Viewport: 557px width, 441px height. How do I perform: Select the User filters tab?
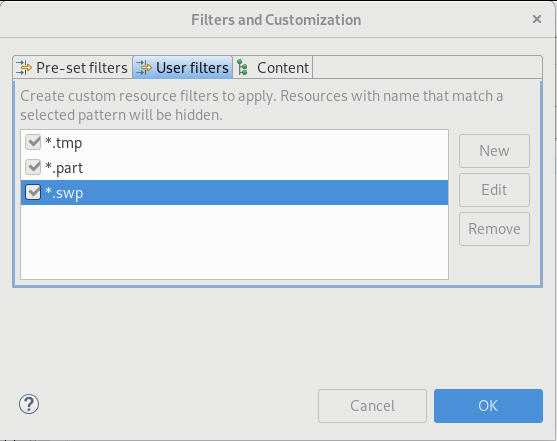[x=183, y=68]
